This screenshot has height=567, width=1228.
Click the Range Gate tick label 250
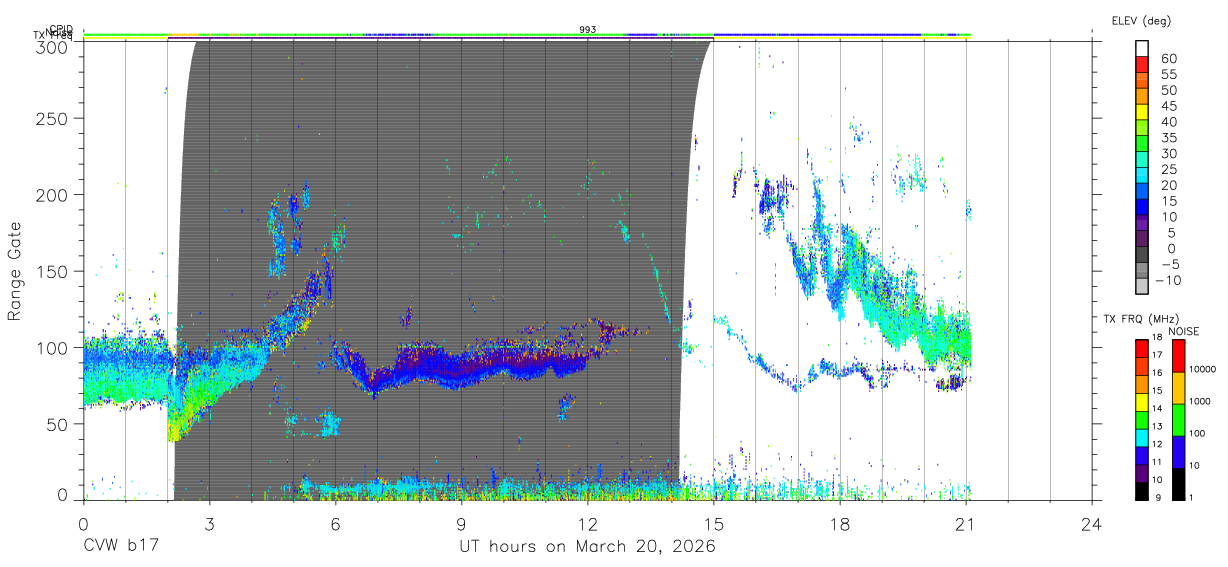(x=54, y=118)
